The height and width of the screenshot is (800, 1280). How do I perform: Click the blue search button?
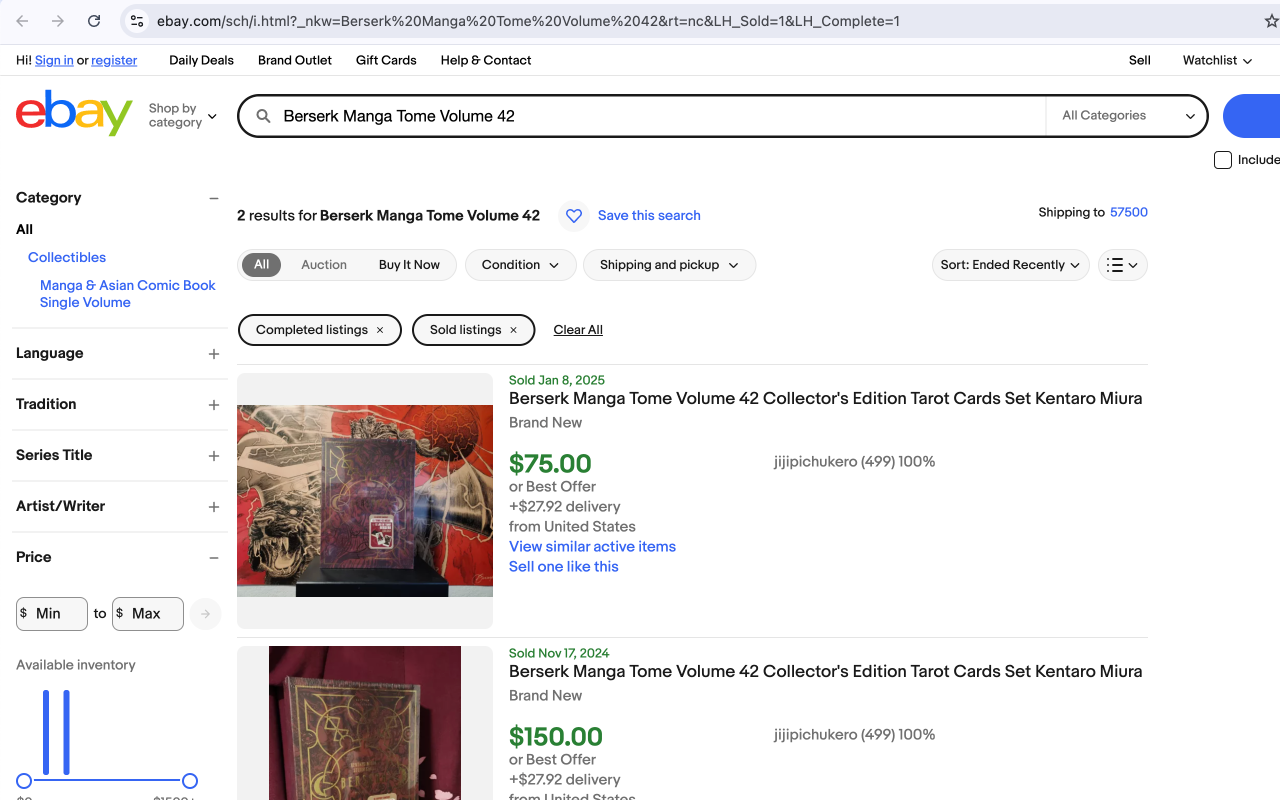(1251, 116)
